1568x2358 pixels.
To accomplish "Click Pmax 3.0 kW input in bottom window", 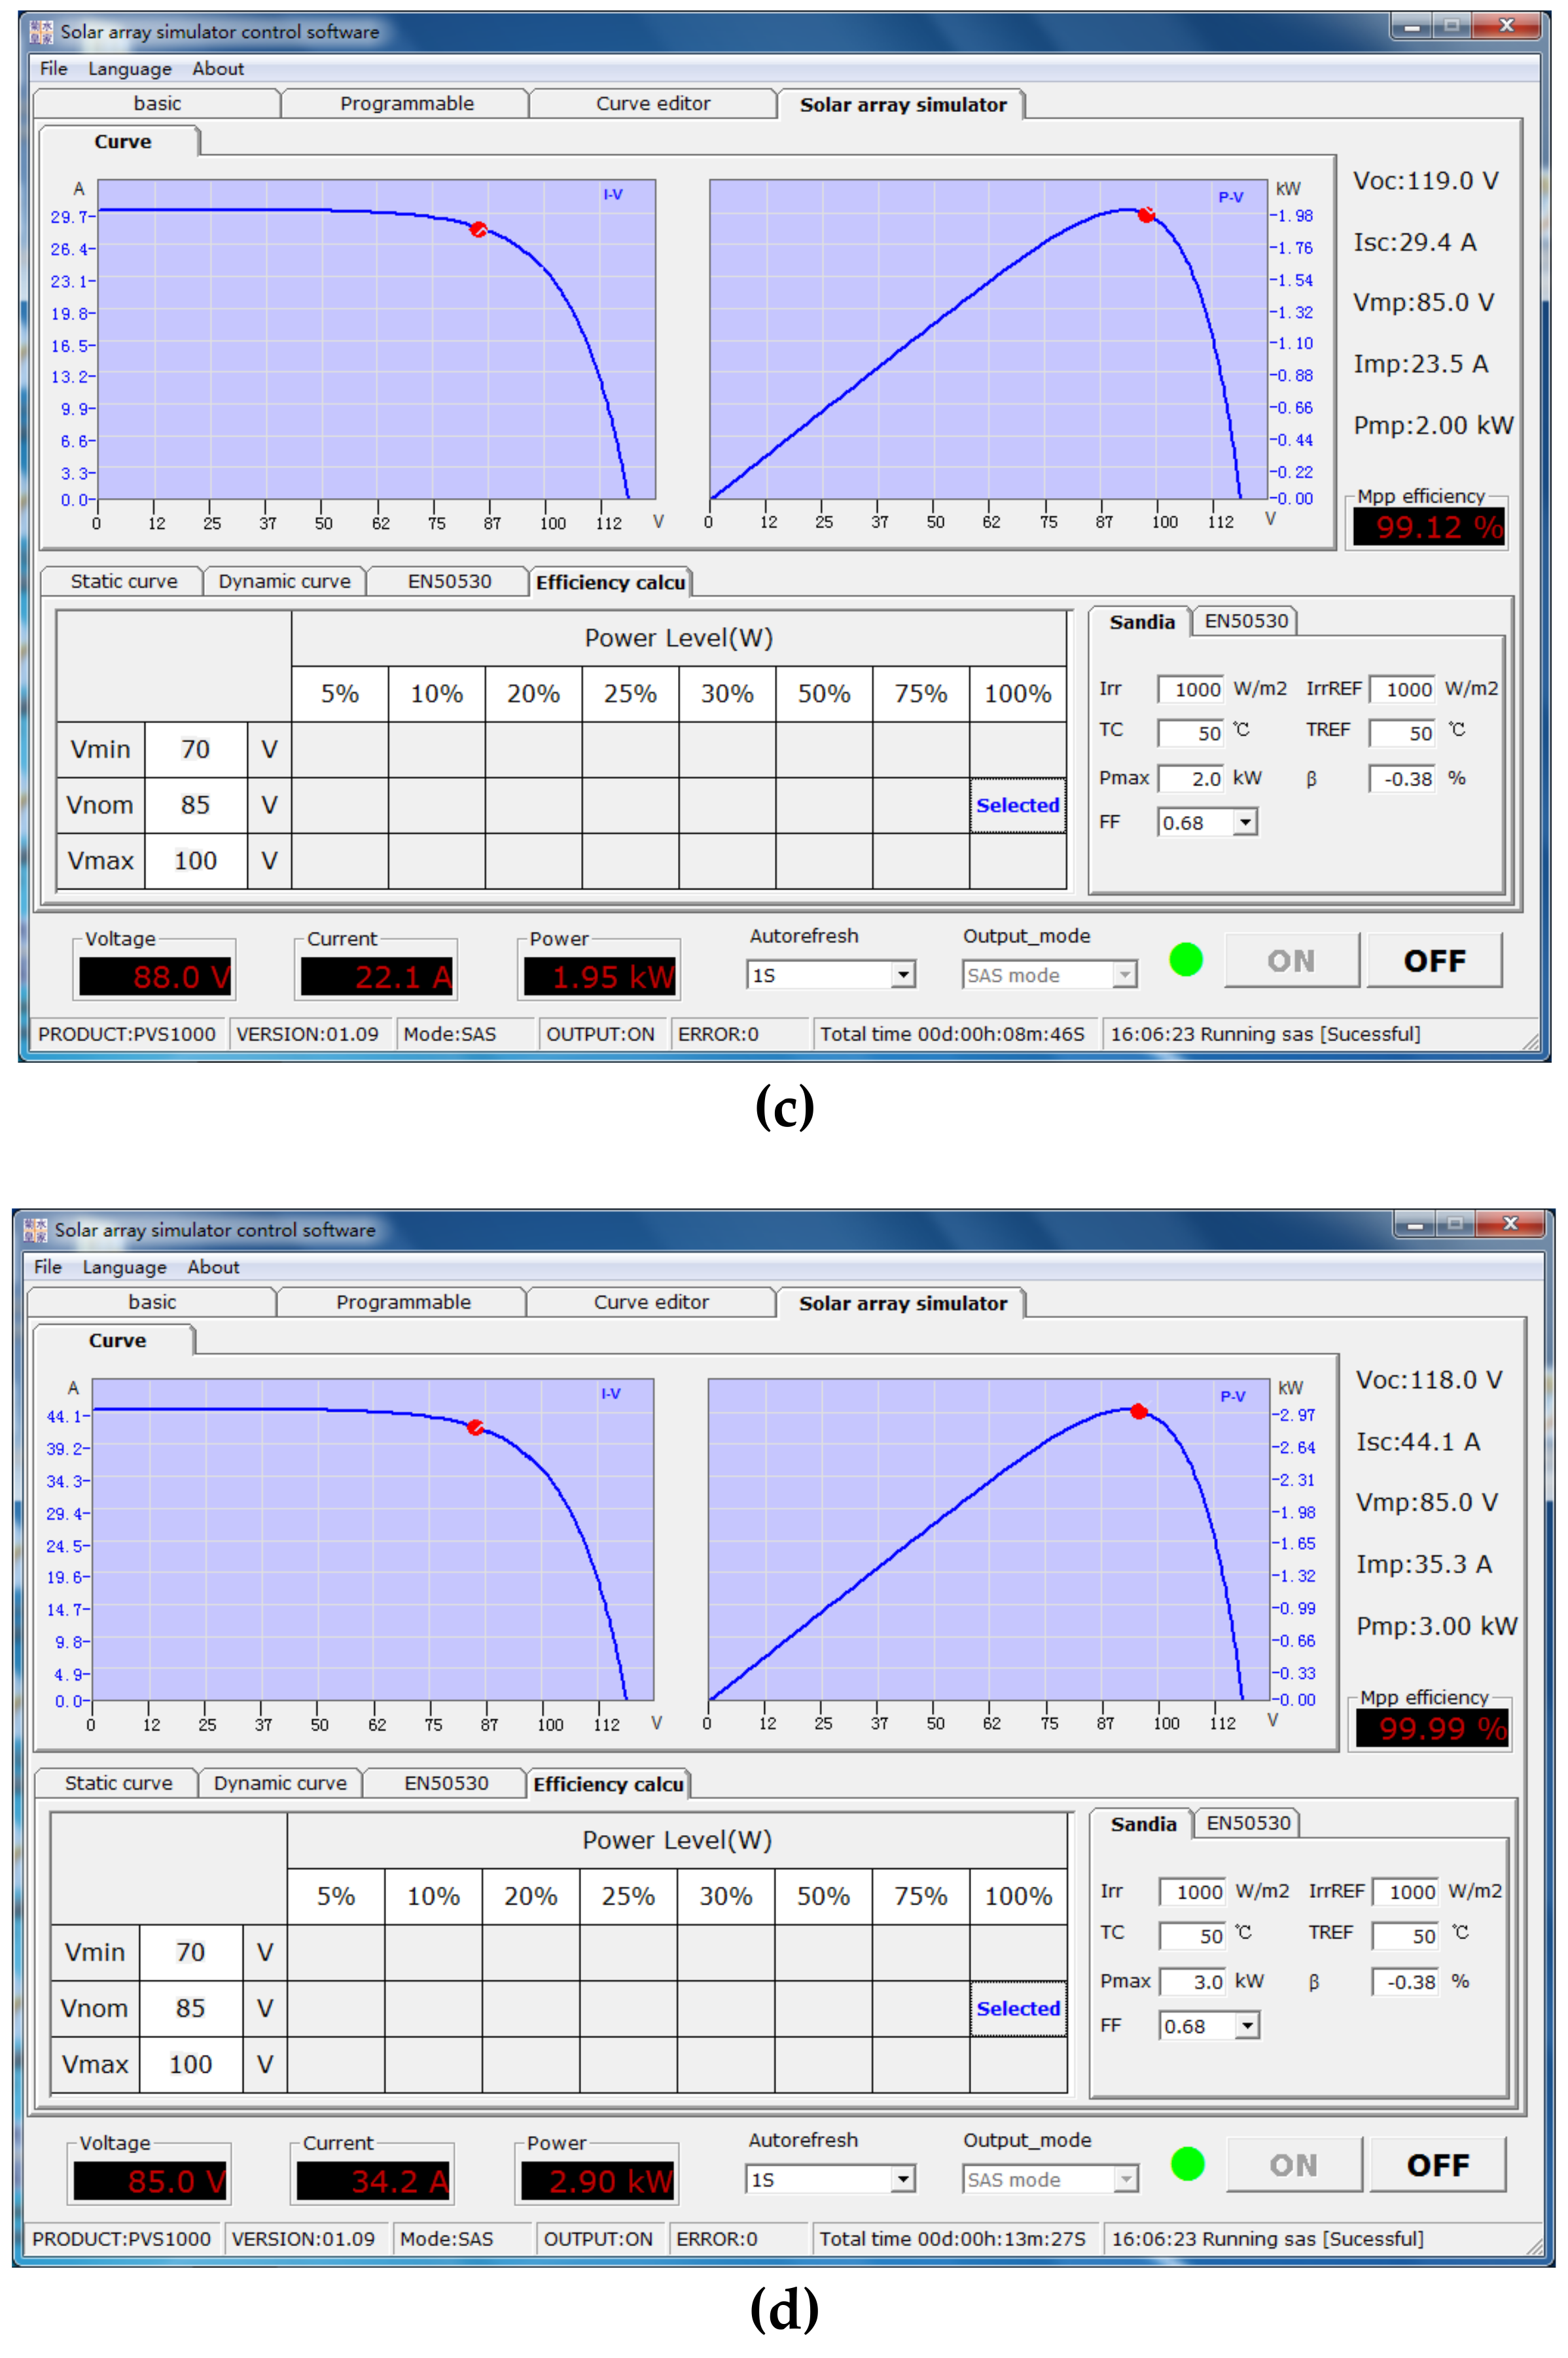I will click(x=1192, y=1981).
